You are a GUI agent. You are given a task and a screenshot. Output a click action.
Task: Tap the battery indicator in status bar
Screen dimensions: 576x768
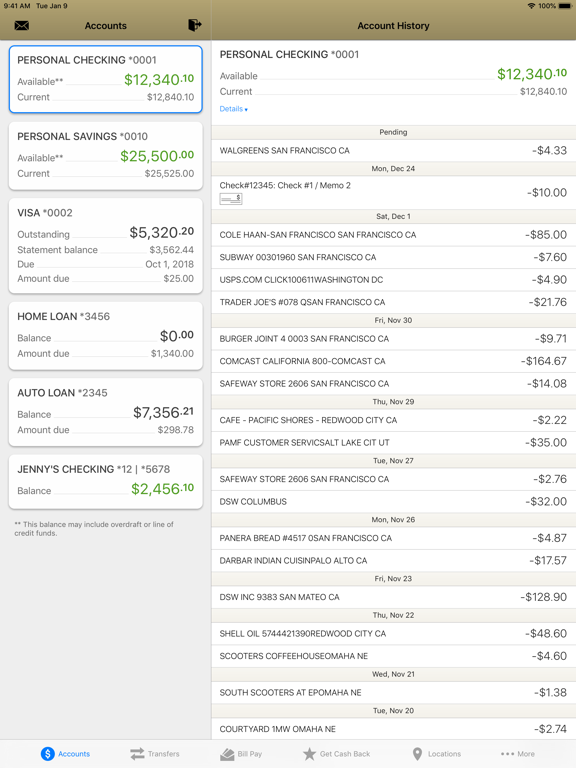565,6
